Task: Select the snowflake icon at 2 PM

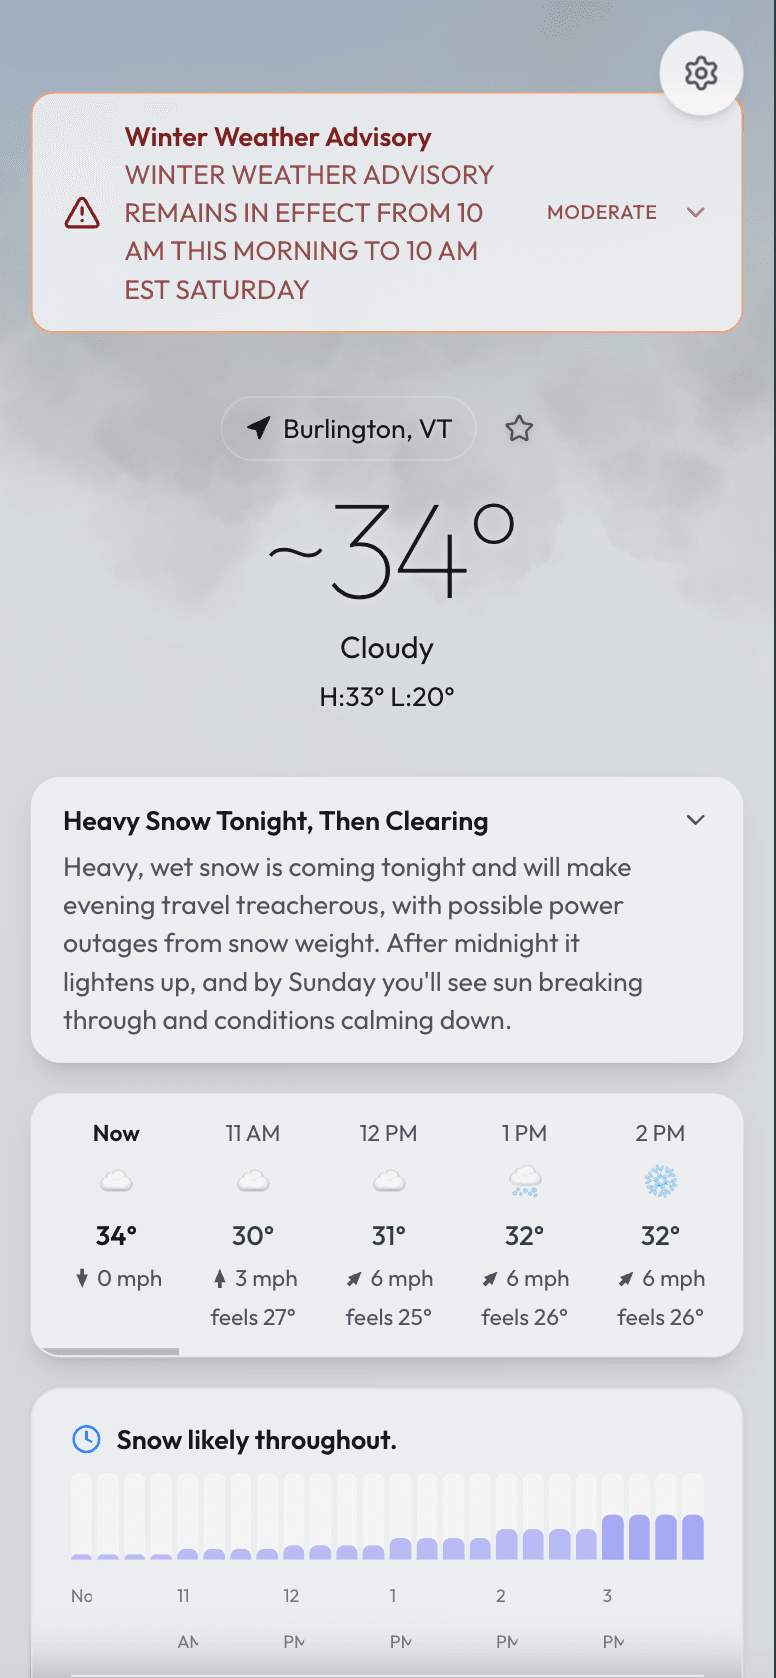Action: pyautogui.click(x=660, y=1180)
